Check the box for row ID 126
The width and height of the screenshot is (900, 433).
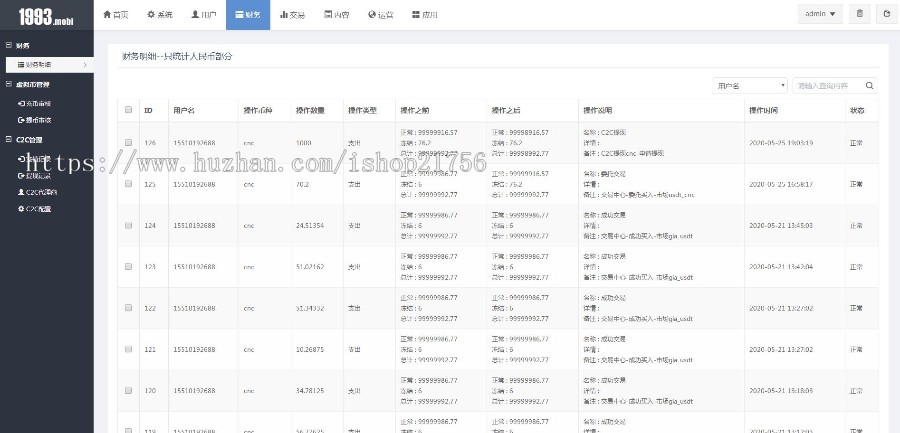coord(129,142)
